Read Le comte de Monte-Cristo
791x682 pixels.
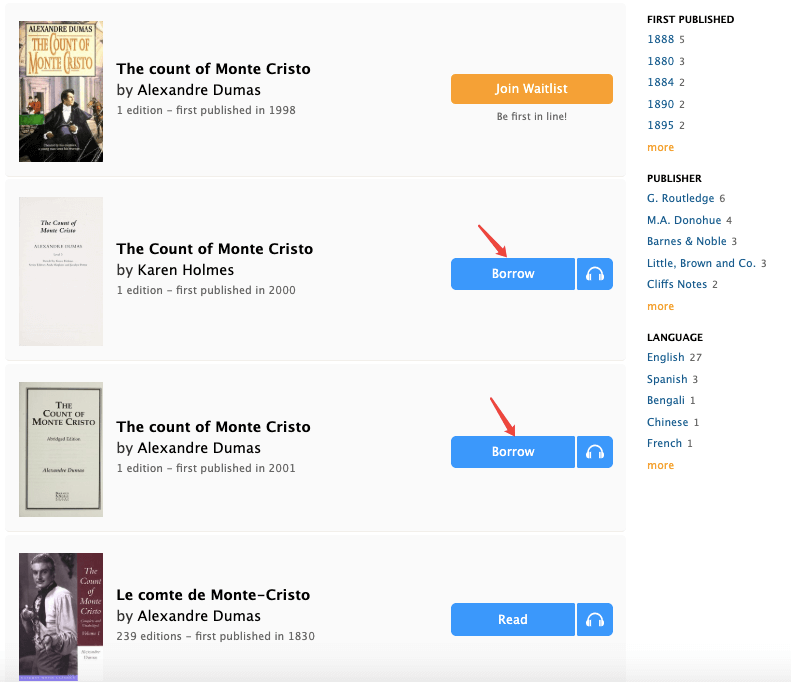(513, 620)
